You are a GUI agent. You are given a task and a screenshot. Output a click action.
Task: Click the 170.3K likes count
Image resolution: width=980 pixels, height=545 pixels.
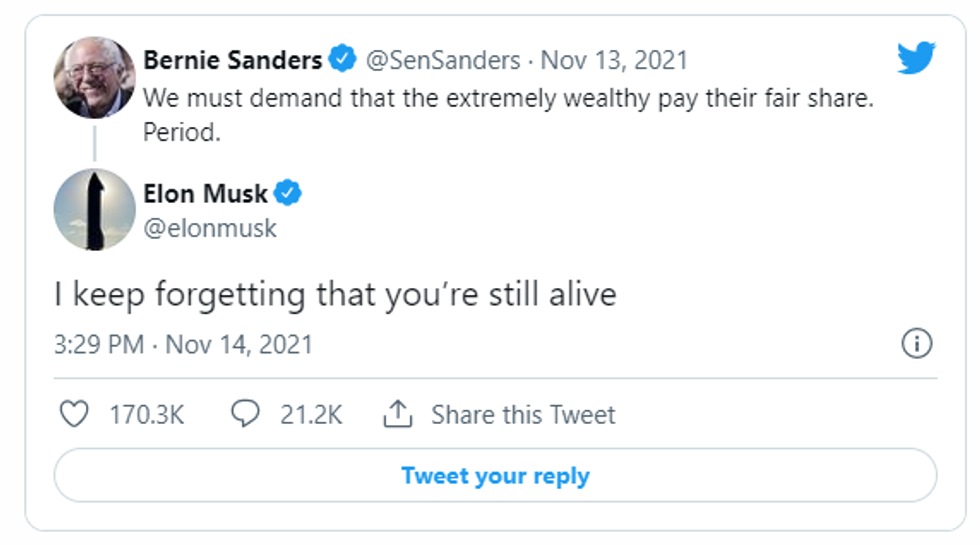[146, 415]
